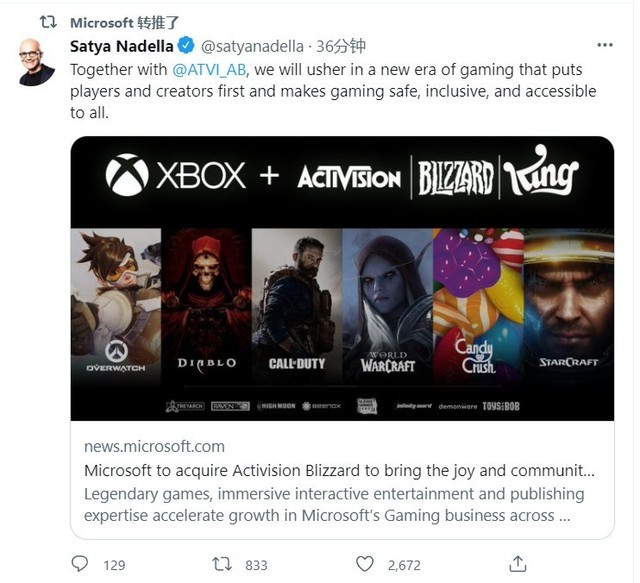This screenshot has height=583, width=640.
Task: Click the Xbox logo in banner
Action: (127, 175)
